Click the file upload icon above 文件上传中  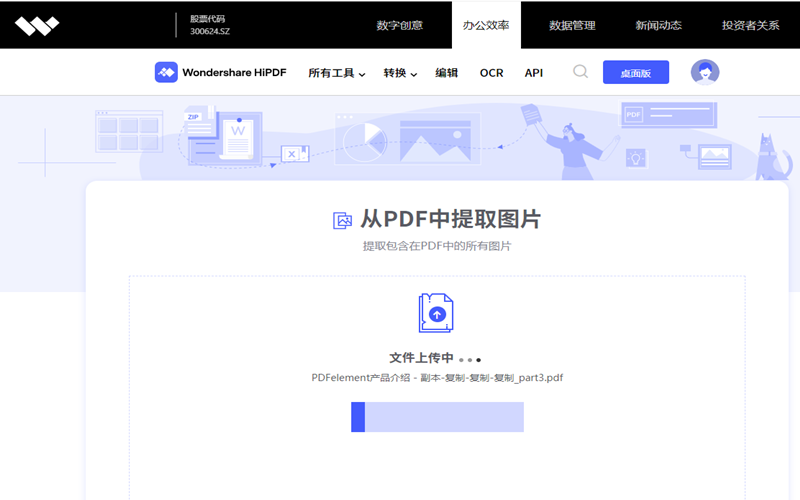coord(436,313)
